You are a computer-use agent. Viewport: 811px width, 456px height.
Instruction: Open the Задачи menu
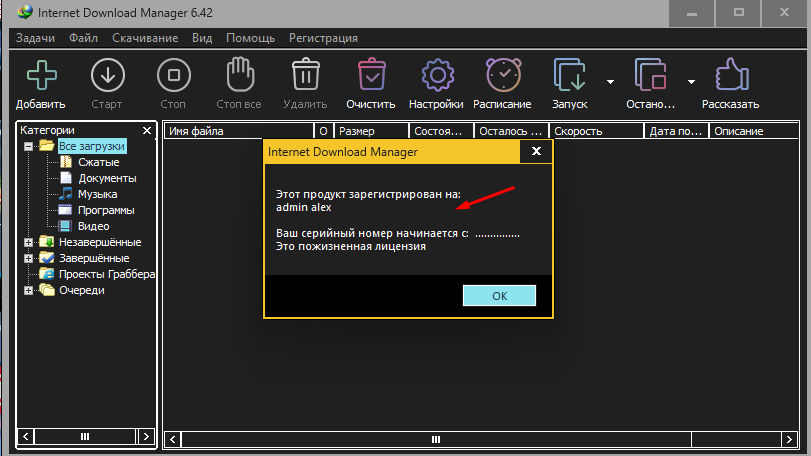[x=35, y=38]
